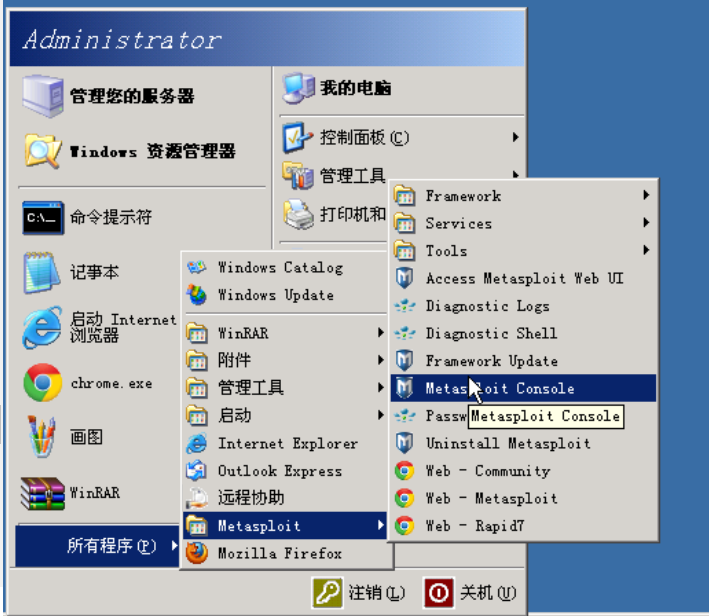Expand the 附件 submenu arrow
The width and height of the screenshot is (709, 616).
381,360
